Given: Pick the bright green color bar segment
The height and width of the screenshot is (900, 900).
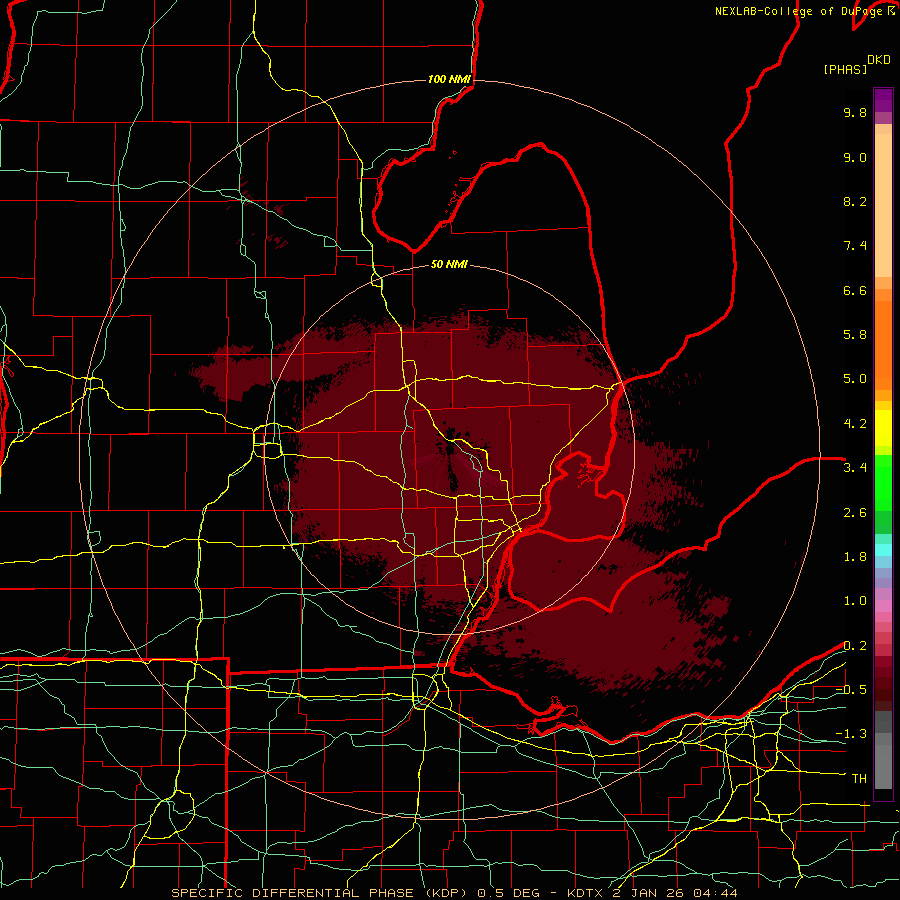Looking at the screenshot, I should 883,482.
